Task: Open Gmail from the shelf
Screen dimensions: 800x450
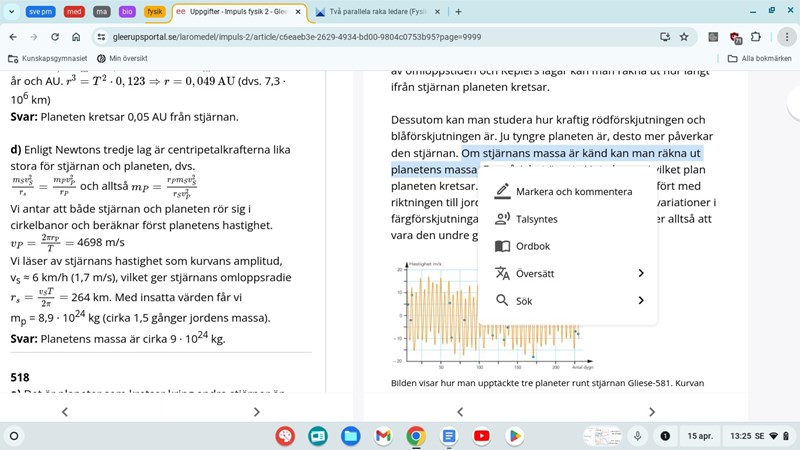Action: pyautogui.click(x=383, y=436)
